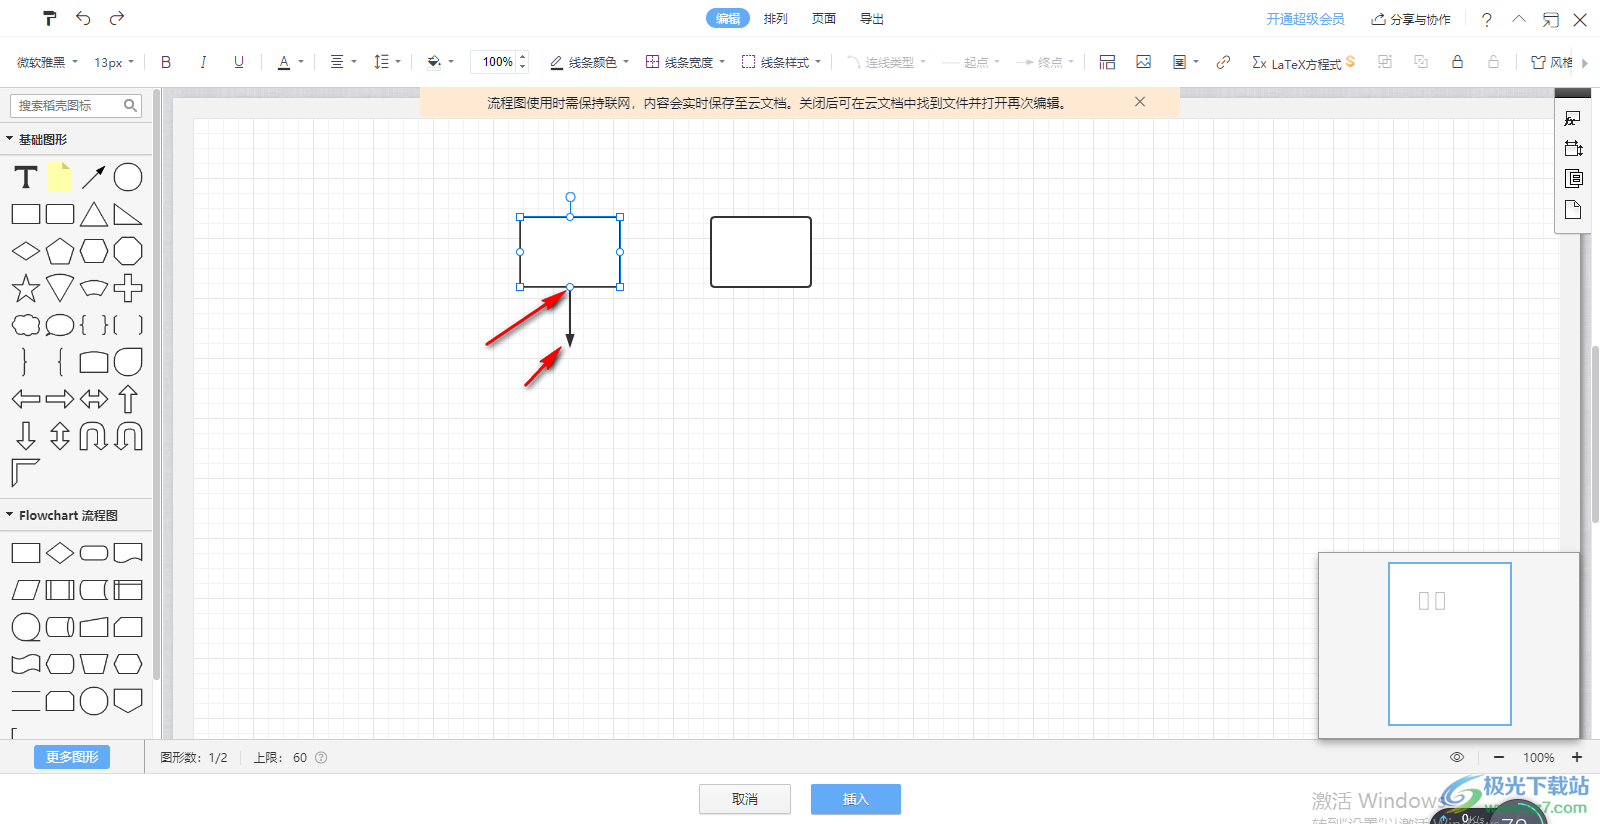Image resolution: width=1600 pixels, height=824 pixels.
Task: Open the stacked pages panel icon
Action: [x=1573, y=178]
